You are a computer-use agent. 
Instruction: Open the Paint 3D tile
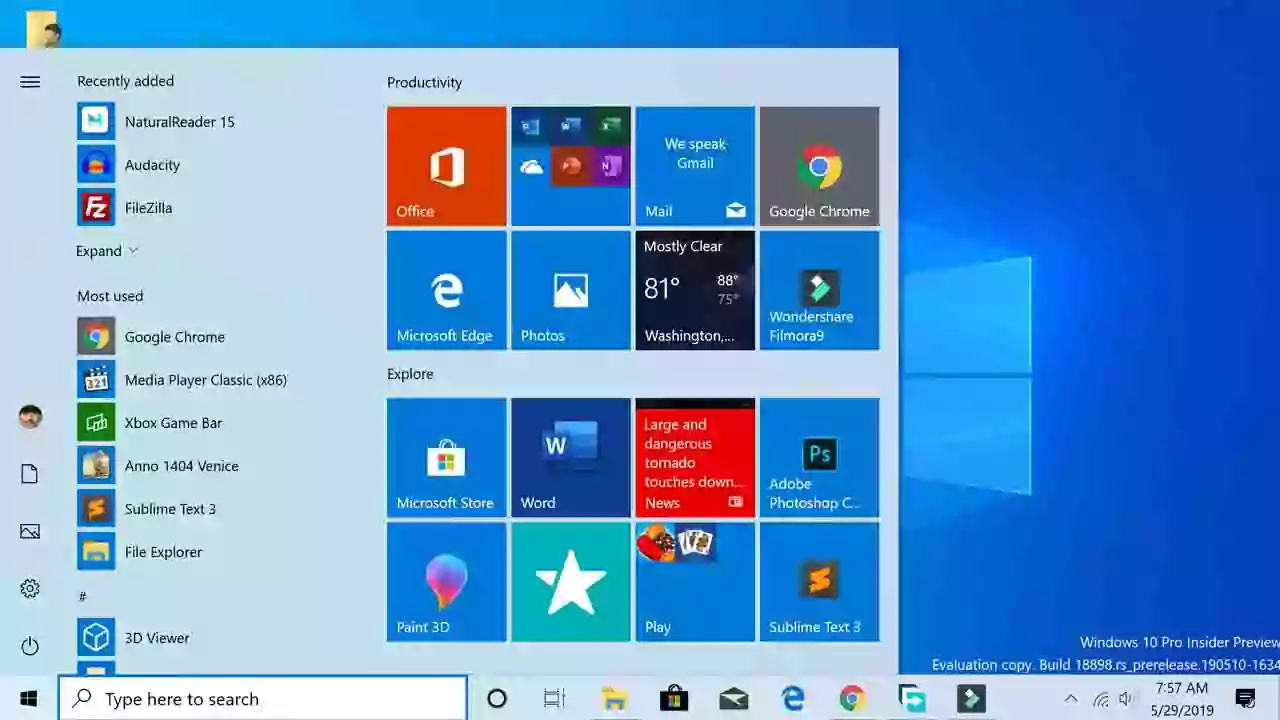coord(446,582)
